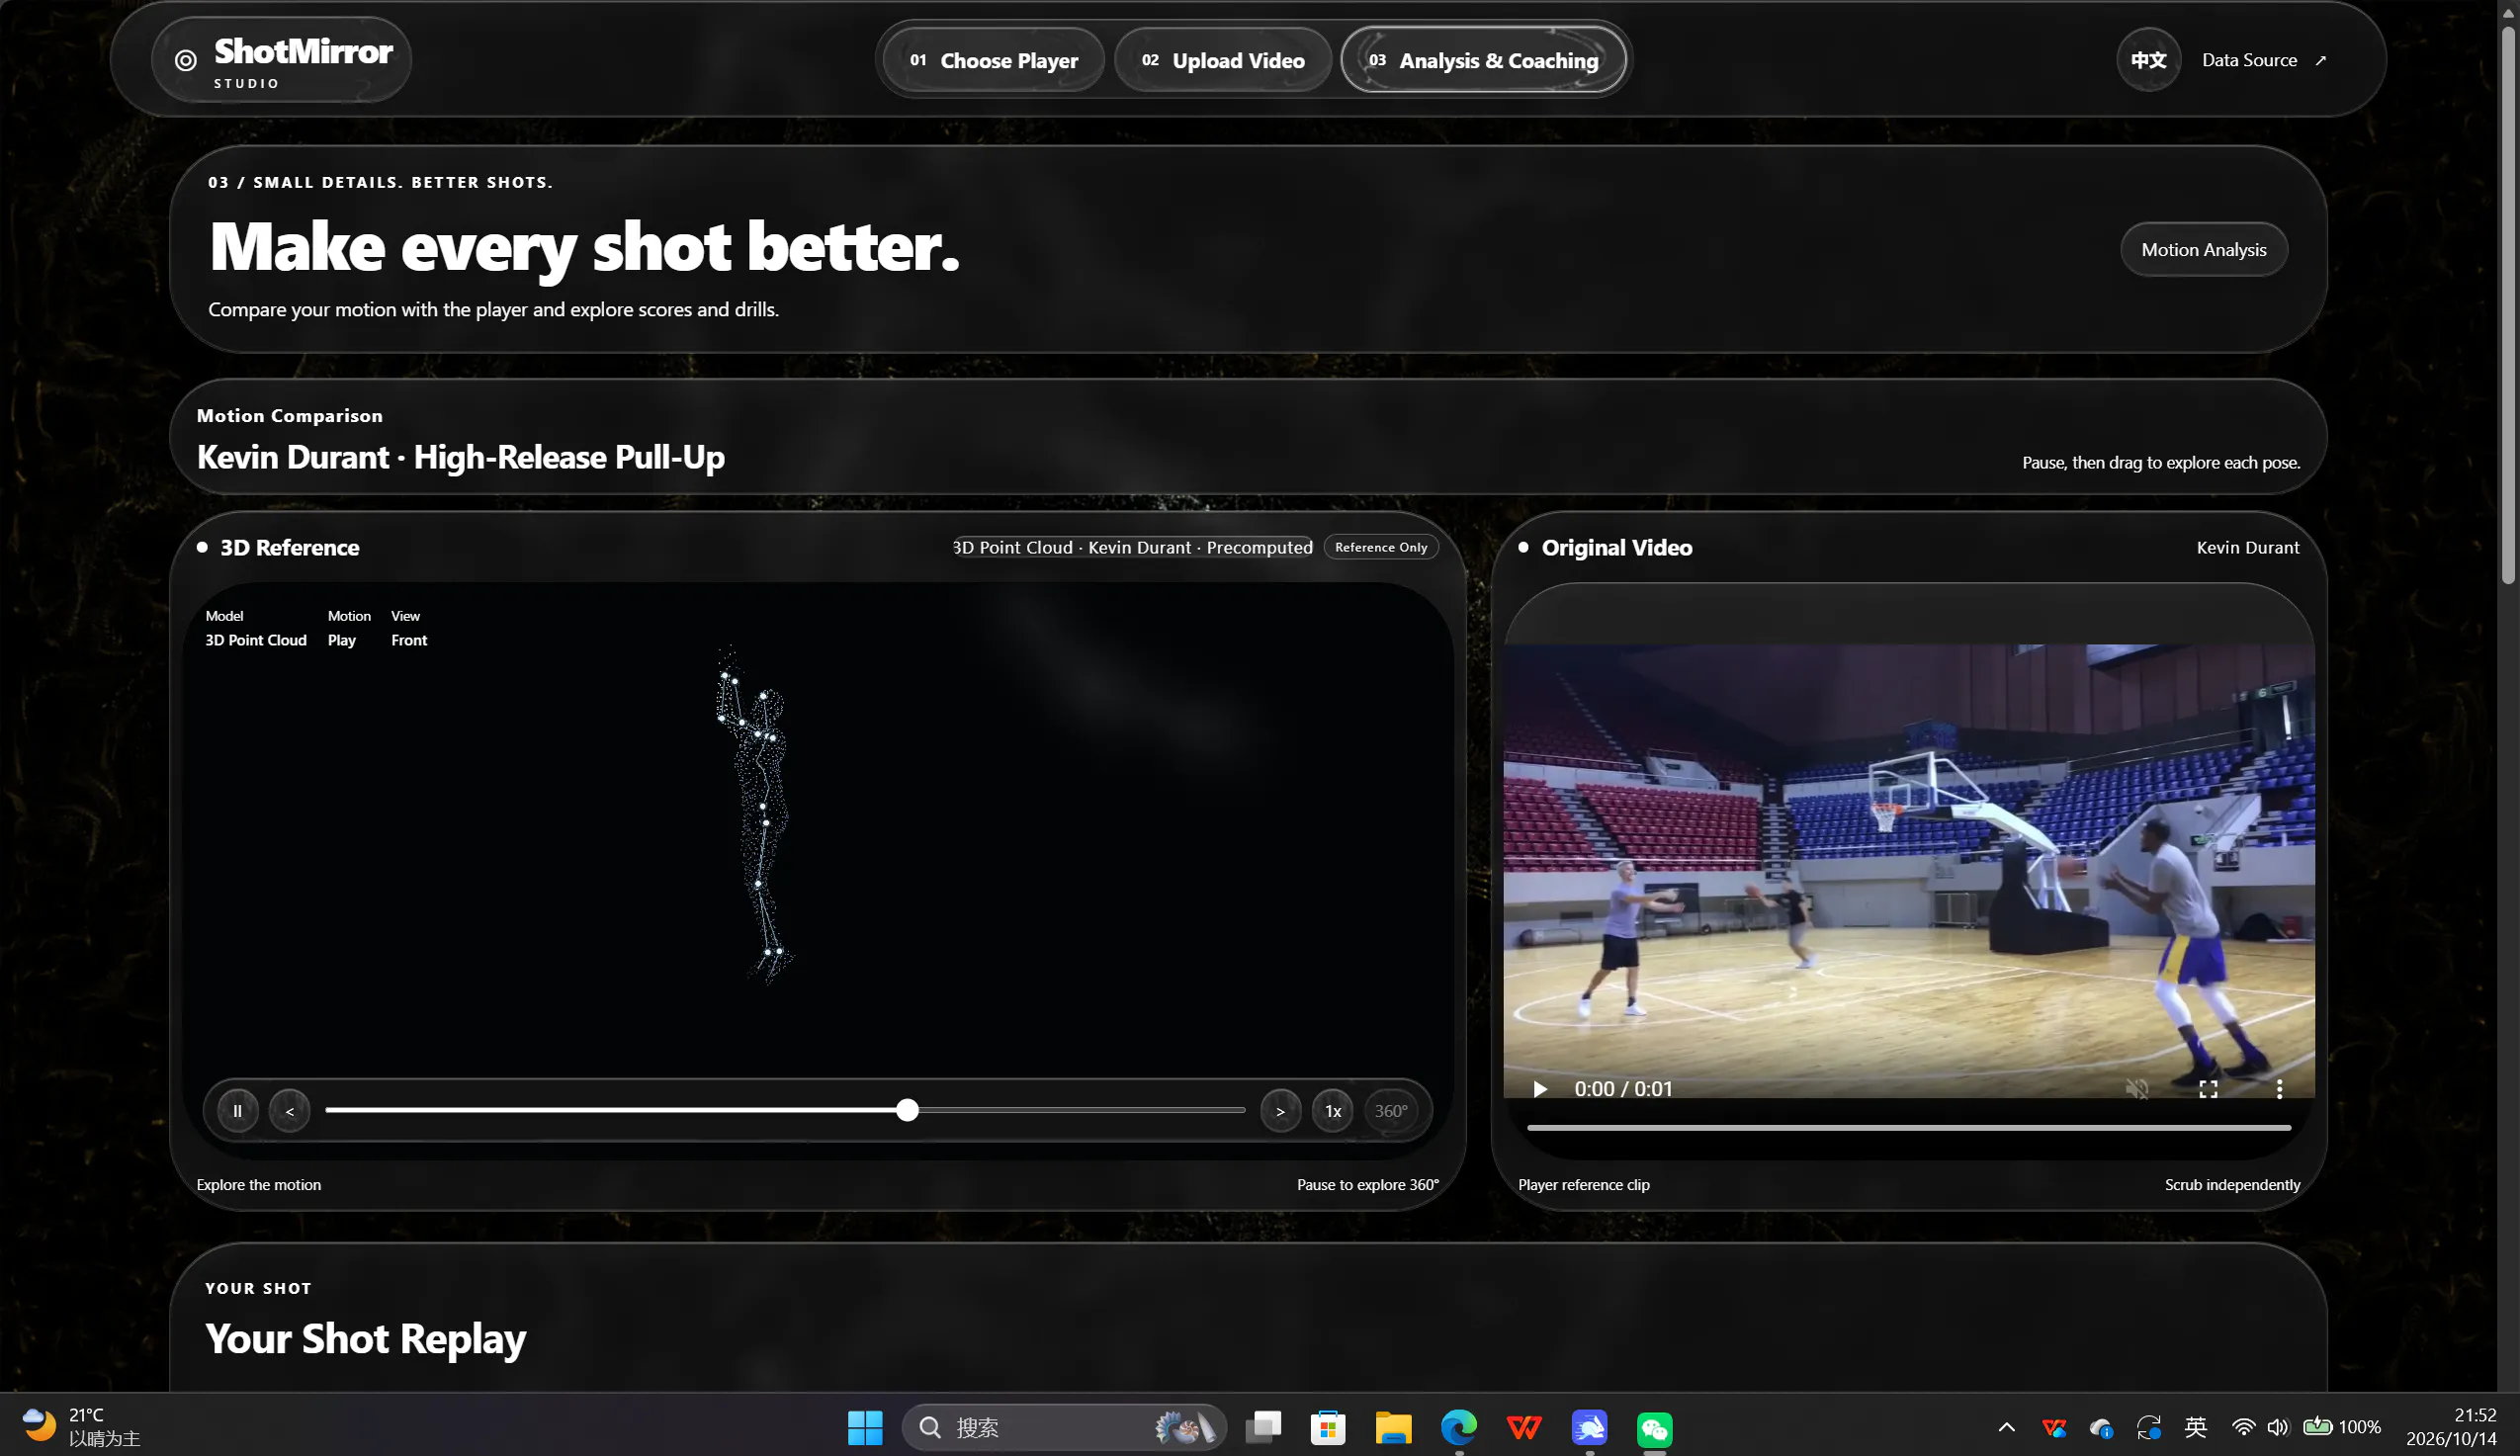
Task: Open Original Video in fullscreen
Action: [x=2208, y=1088]
